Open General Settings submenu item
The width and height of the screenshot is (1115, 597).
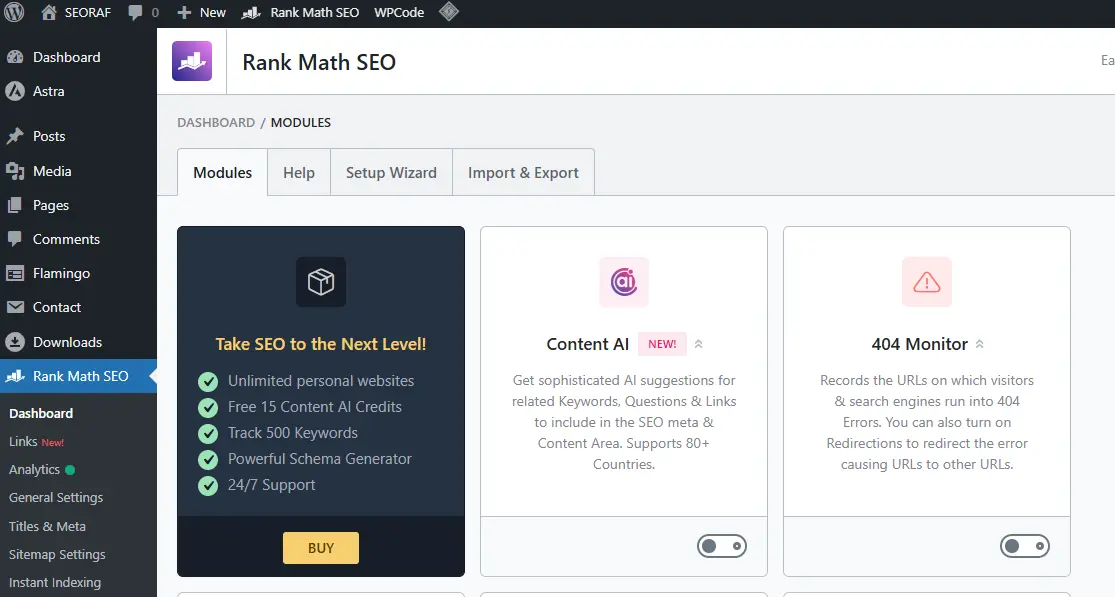pos(55,498)
